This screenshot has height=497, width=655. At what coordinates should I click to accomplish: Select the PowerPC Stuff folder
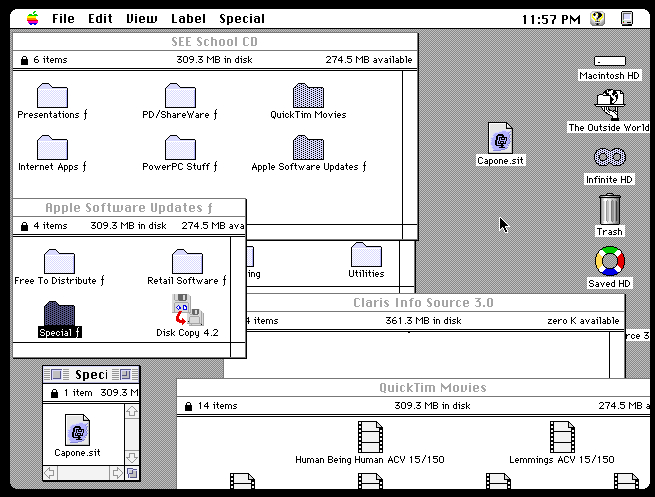[x=180, y=149]
